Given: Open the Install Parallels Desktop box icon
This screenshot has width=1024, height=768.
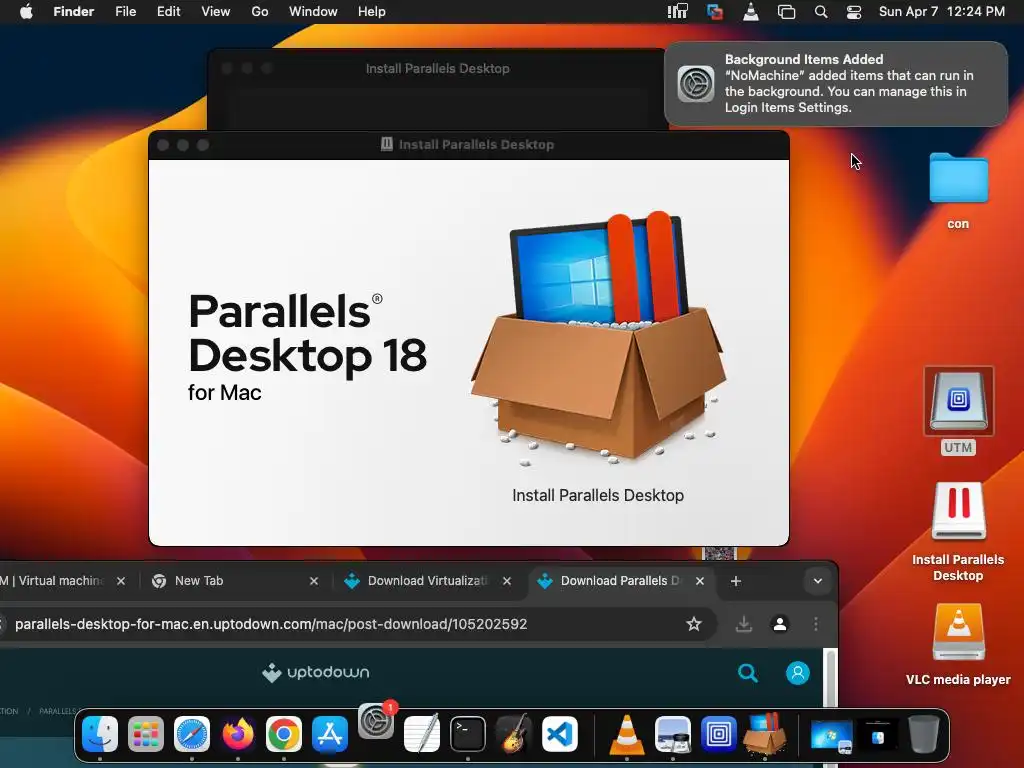Looking at the screenshot, I should tap(598, 338).
